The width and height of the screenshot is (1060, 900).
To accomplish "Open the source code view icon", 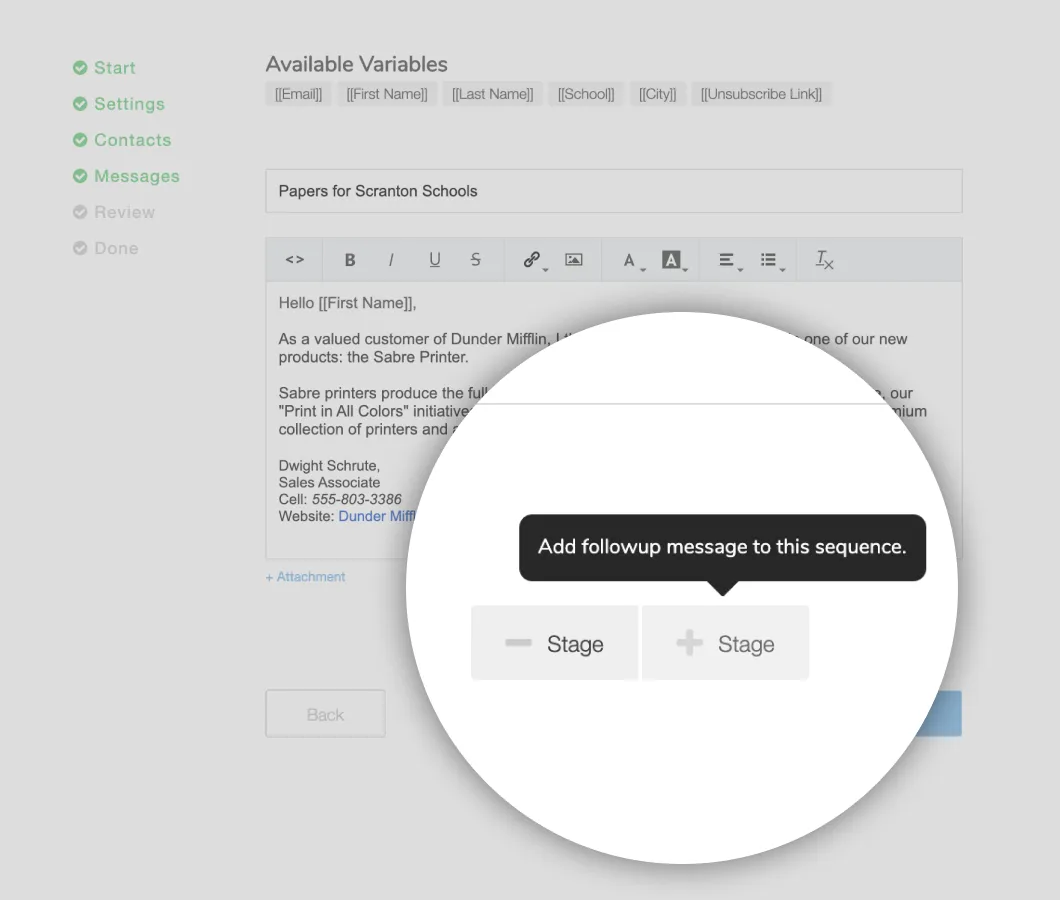I will click(295, 260).
